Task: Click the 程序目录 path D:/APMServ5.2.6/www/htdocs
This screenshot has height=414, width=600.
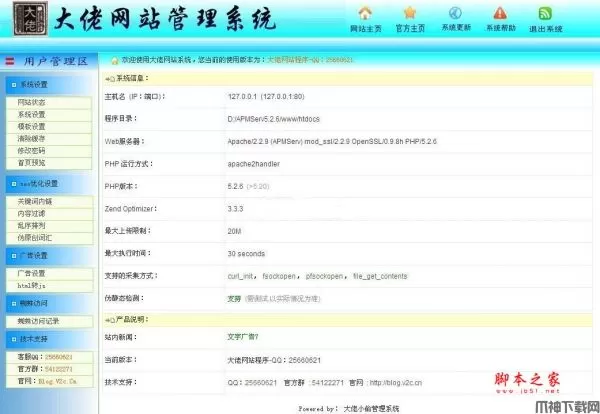Action: pos(273,119)
